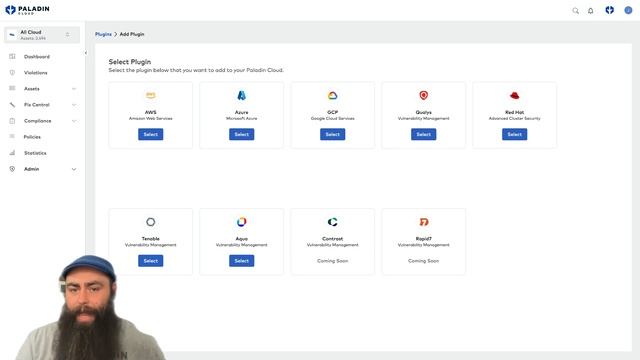Screen dimensions: 640x360
Task: Collapse the sidebar with the arrow handle
Action: (x=86, y=53)
